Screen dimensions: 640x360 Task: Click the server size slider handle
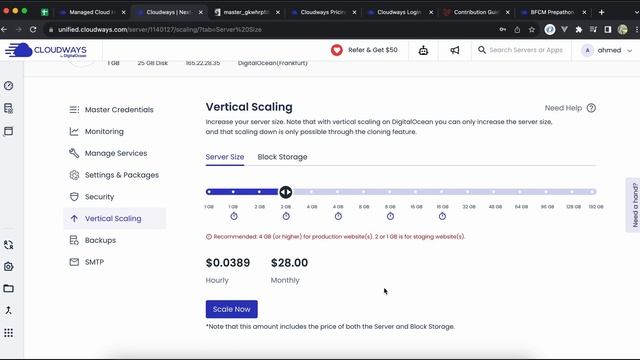pos(286,191)
